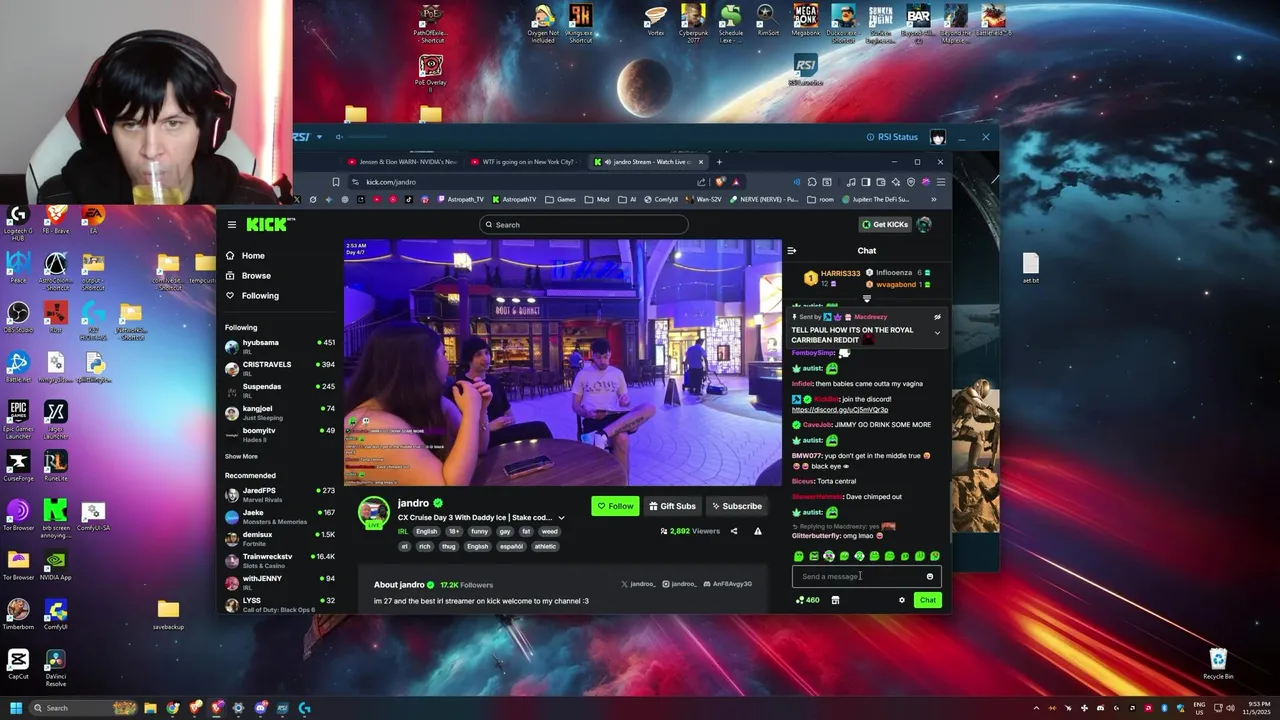Open jandroo_ Instagram profile link

(x=679, y=584)
